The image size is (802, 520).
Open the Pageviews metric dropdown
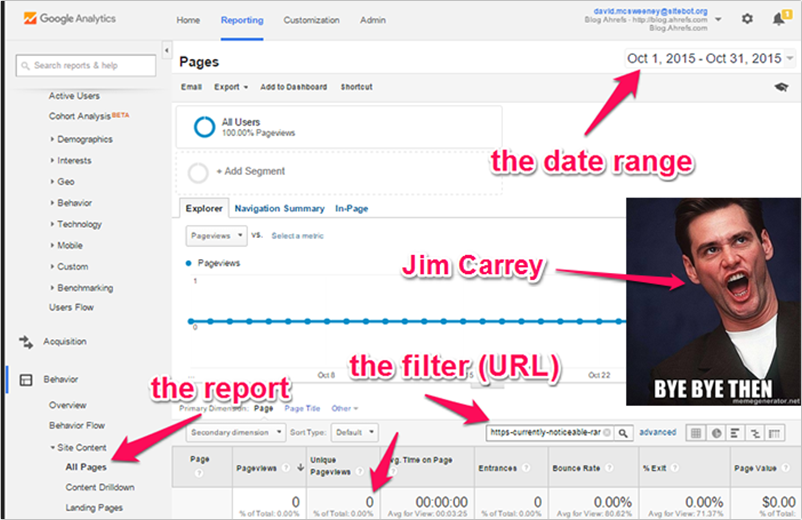pos(216,235)
